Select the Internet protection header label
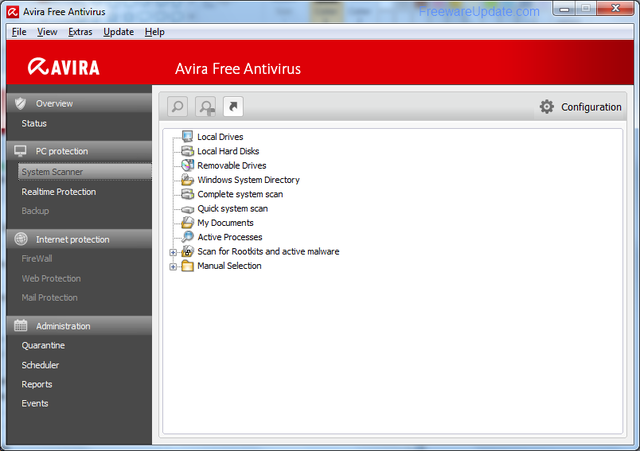This screenshot has height=451, width=640. point(73,240)
